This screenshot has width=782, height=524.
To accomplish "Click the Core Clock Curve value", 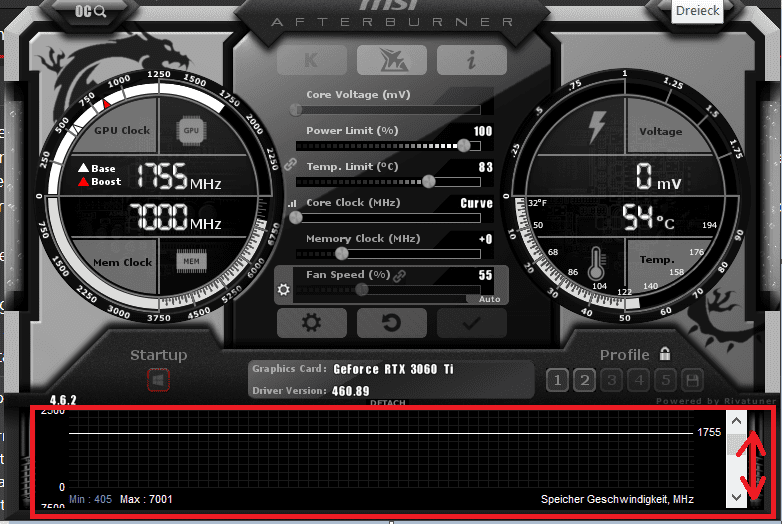I will point(476,203).
